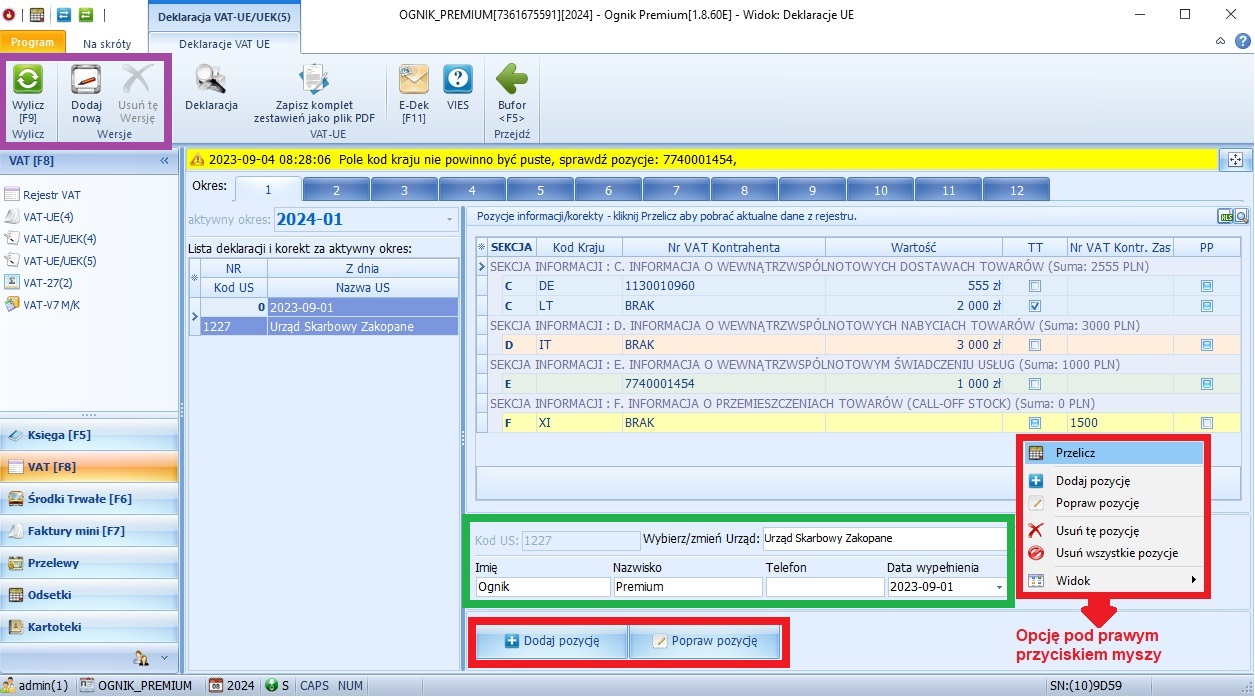Open the help question mark icon
Screen dimensions: 1255x697
click(x=1242, y=41)
